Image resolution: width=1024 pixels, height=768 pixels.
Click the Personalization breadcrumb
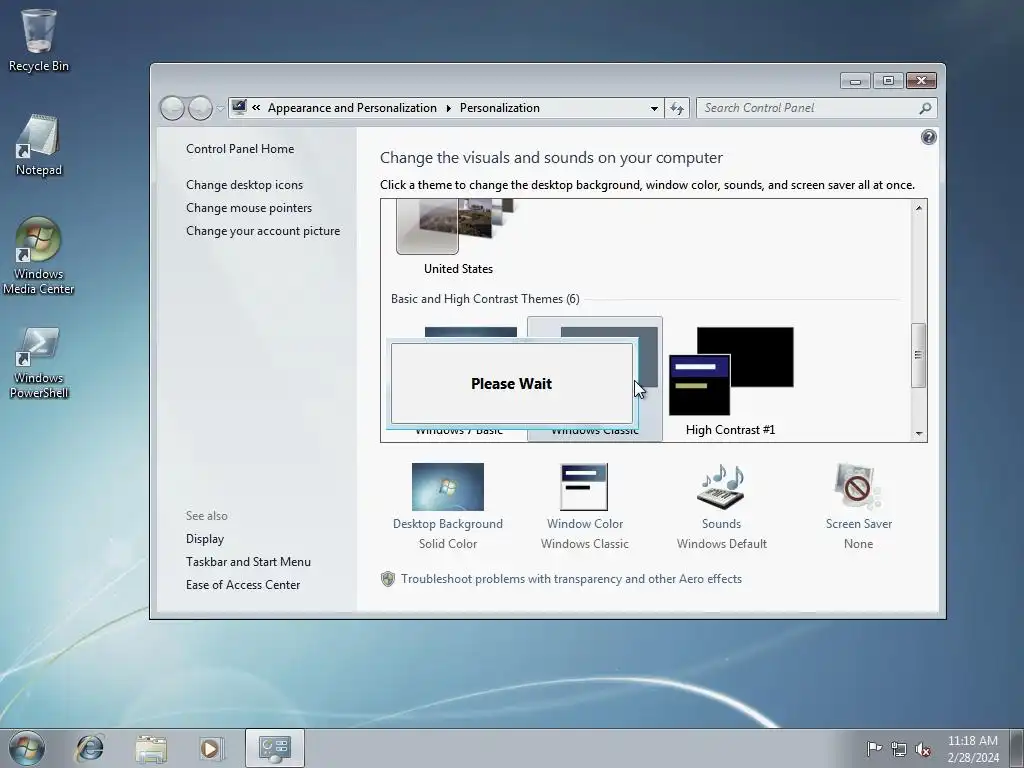[500, 108]
